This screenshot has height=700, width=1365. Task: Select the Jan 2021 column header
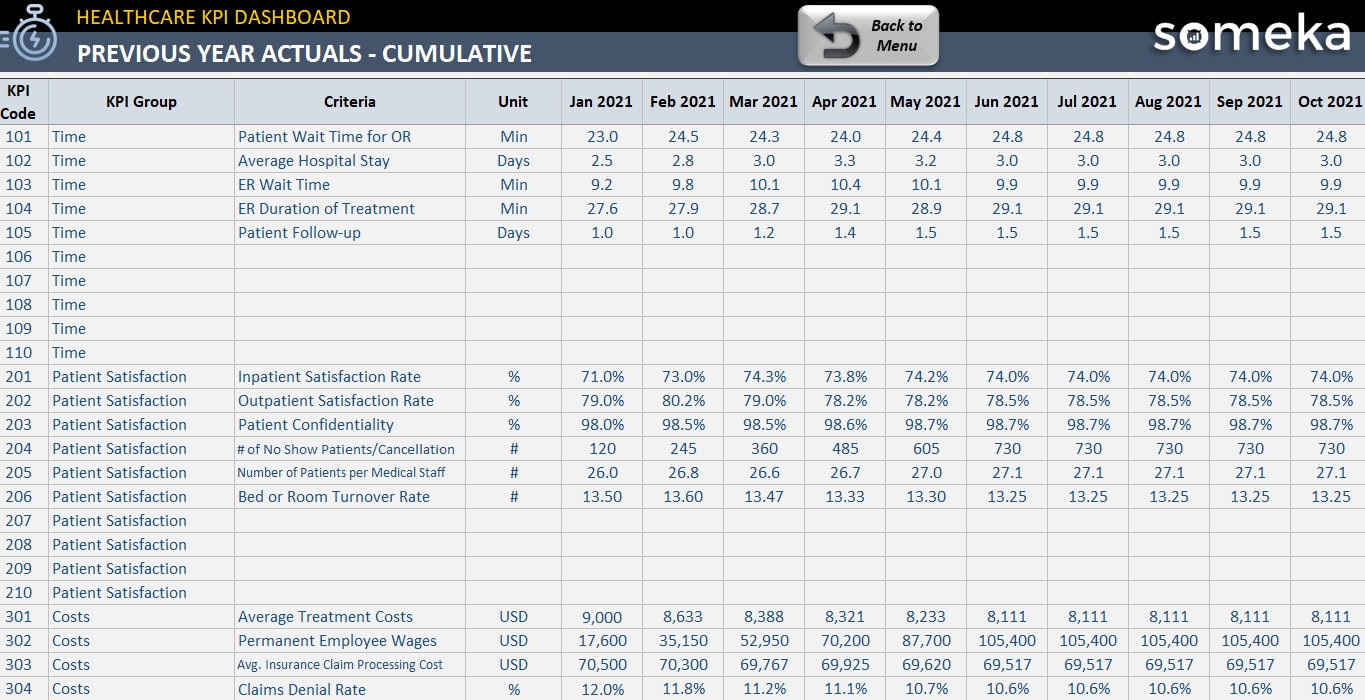(600, 100)
